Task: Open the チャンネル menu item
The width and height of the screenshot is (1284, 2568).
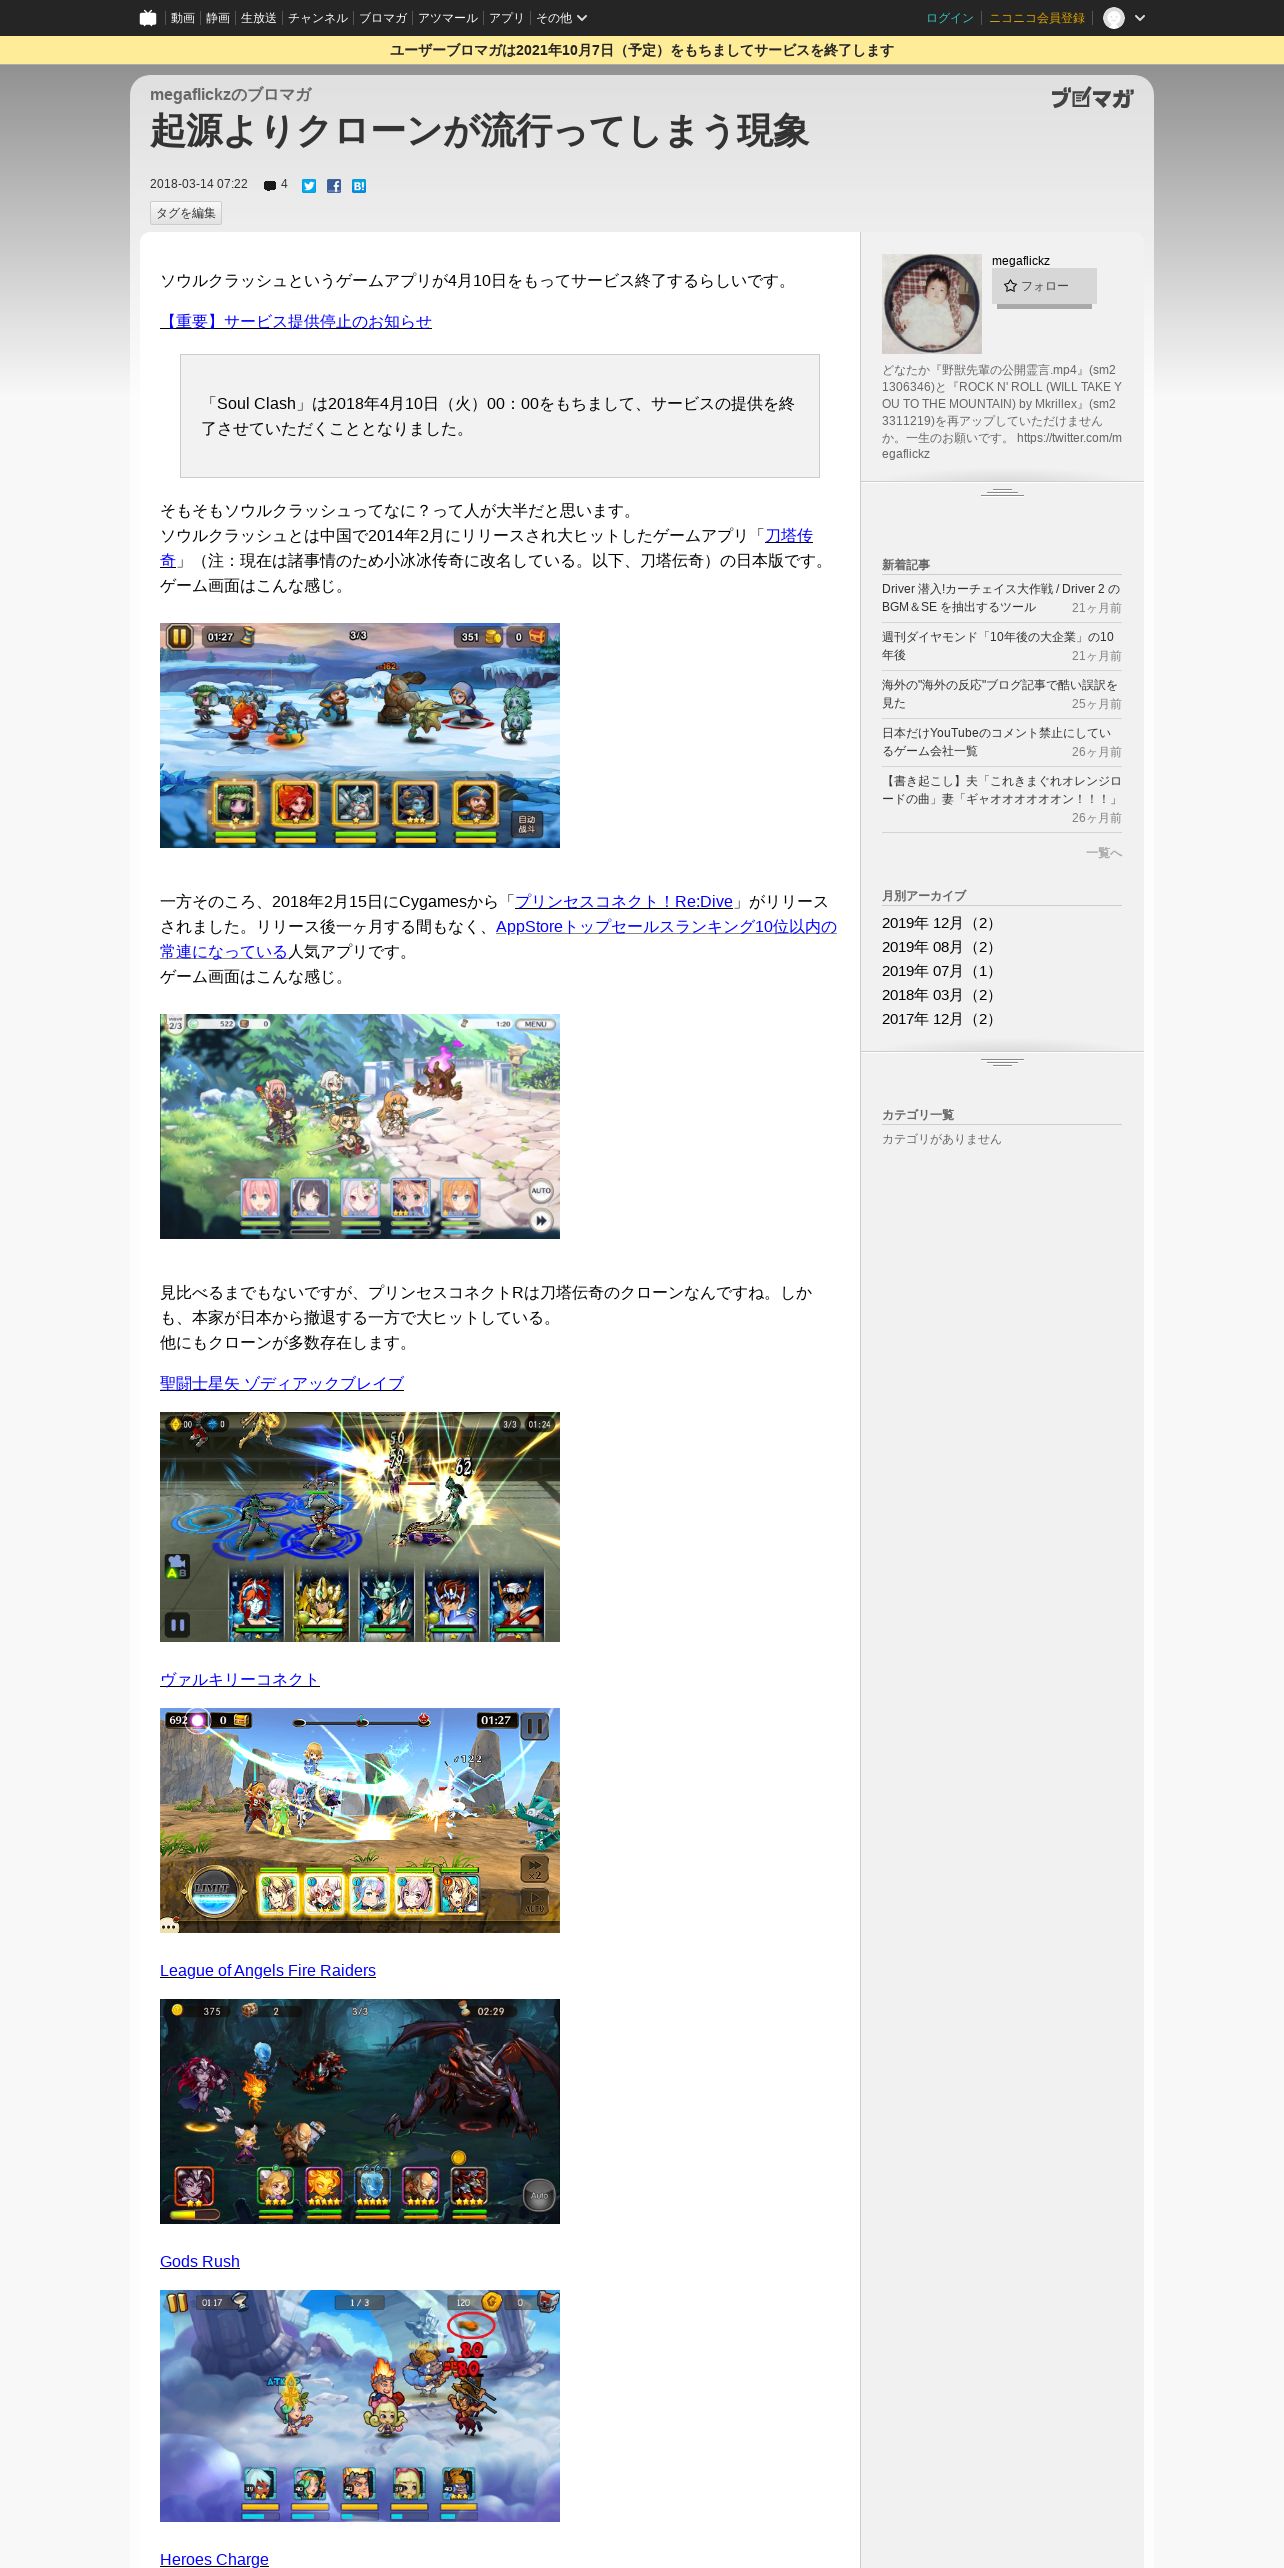Action: click(x=318, y=18)
